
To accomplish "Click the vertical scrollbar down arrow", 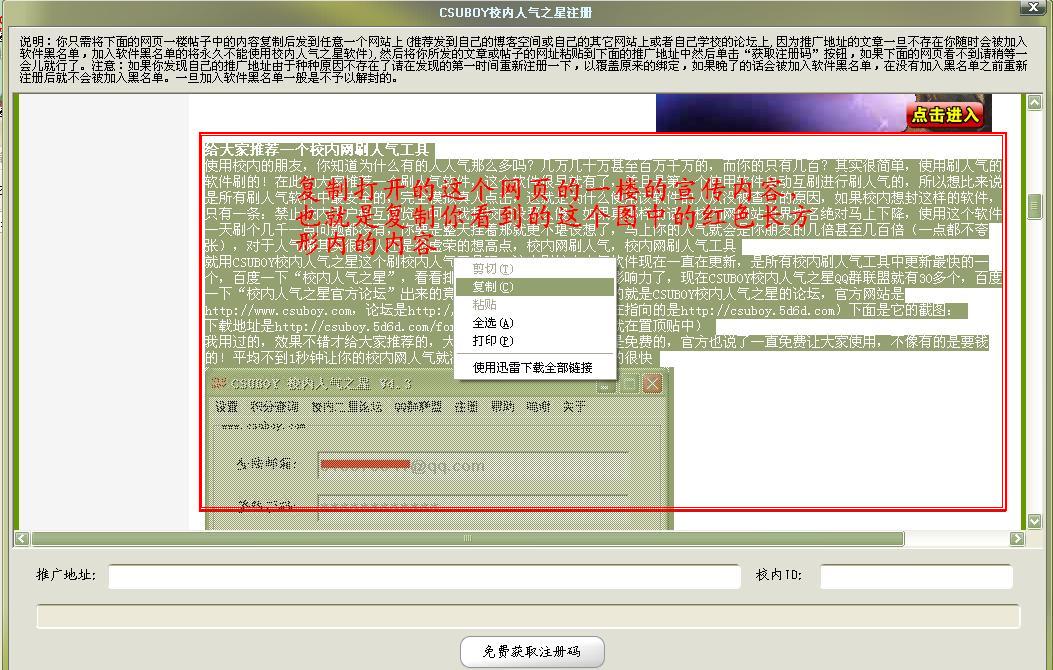I will 1034,521.
